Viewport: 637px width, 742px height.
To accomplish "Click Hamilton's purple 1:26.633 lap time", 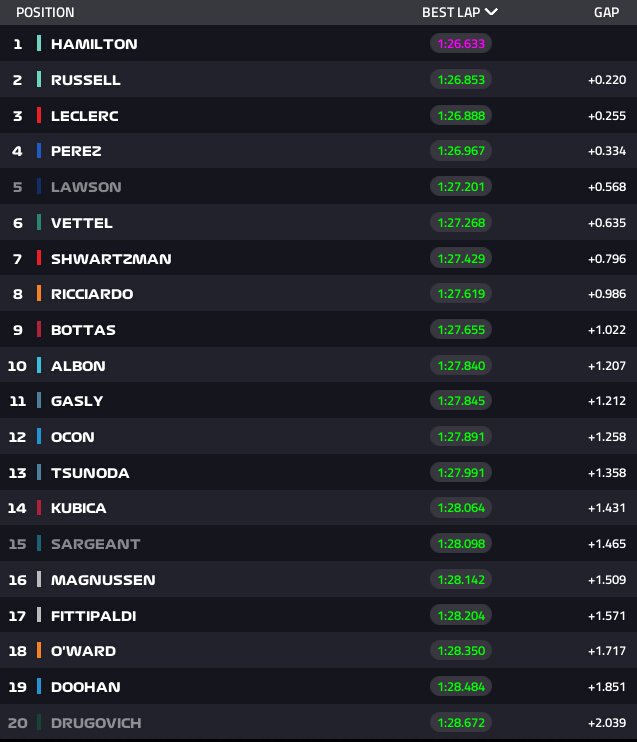I will (461, 44).
